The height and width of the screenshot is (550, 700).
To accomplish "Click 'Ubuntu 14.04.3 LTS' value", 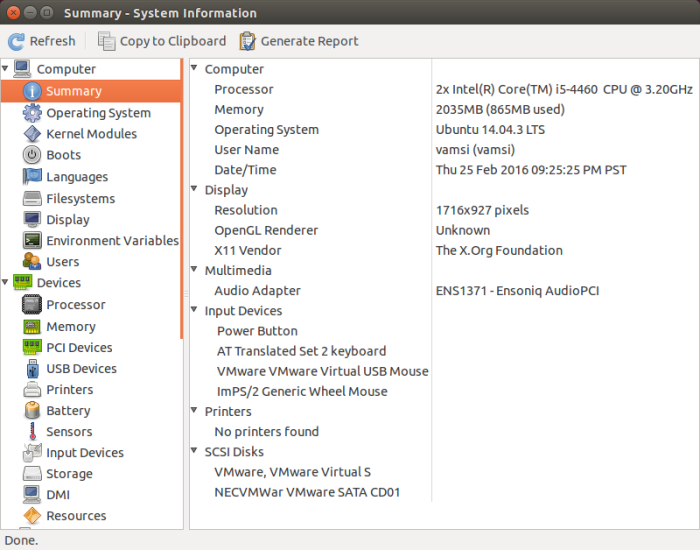I will 490,130.
